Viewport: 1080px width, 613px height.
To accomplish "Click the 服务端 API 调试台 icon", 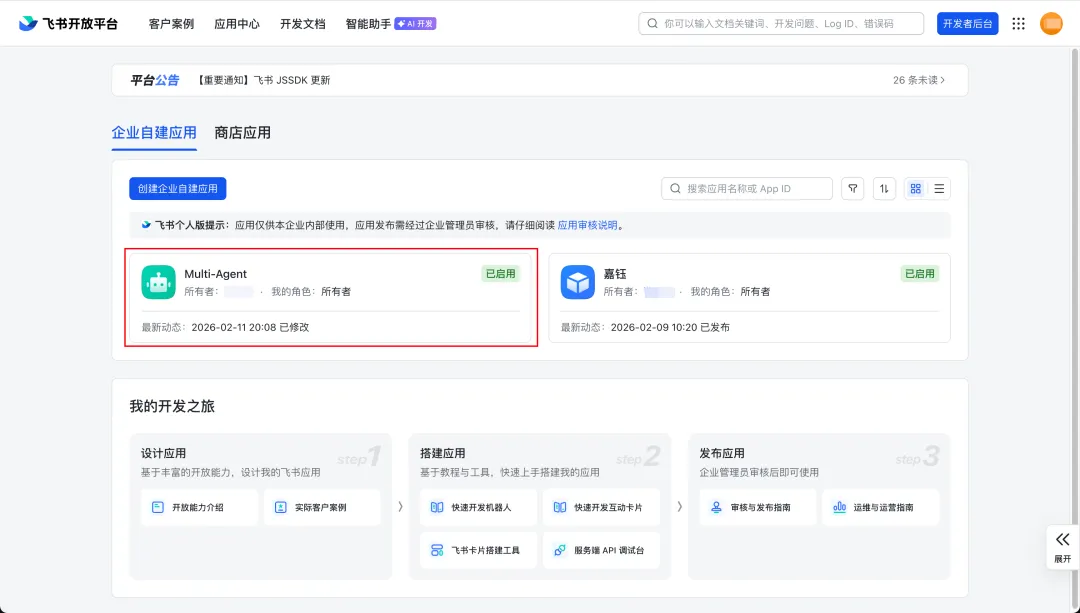I will coord(560,550).
